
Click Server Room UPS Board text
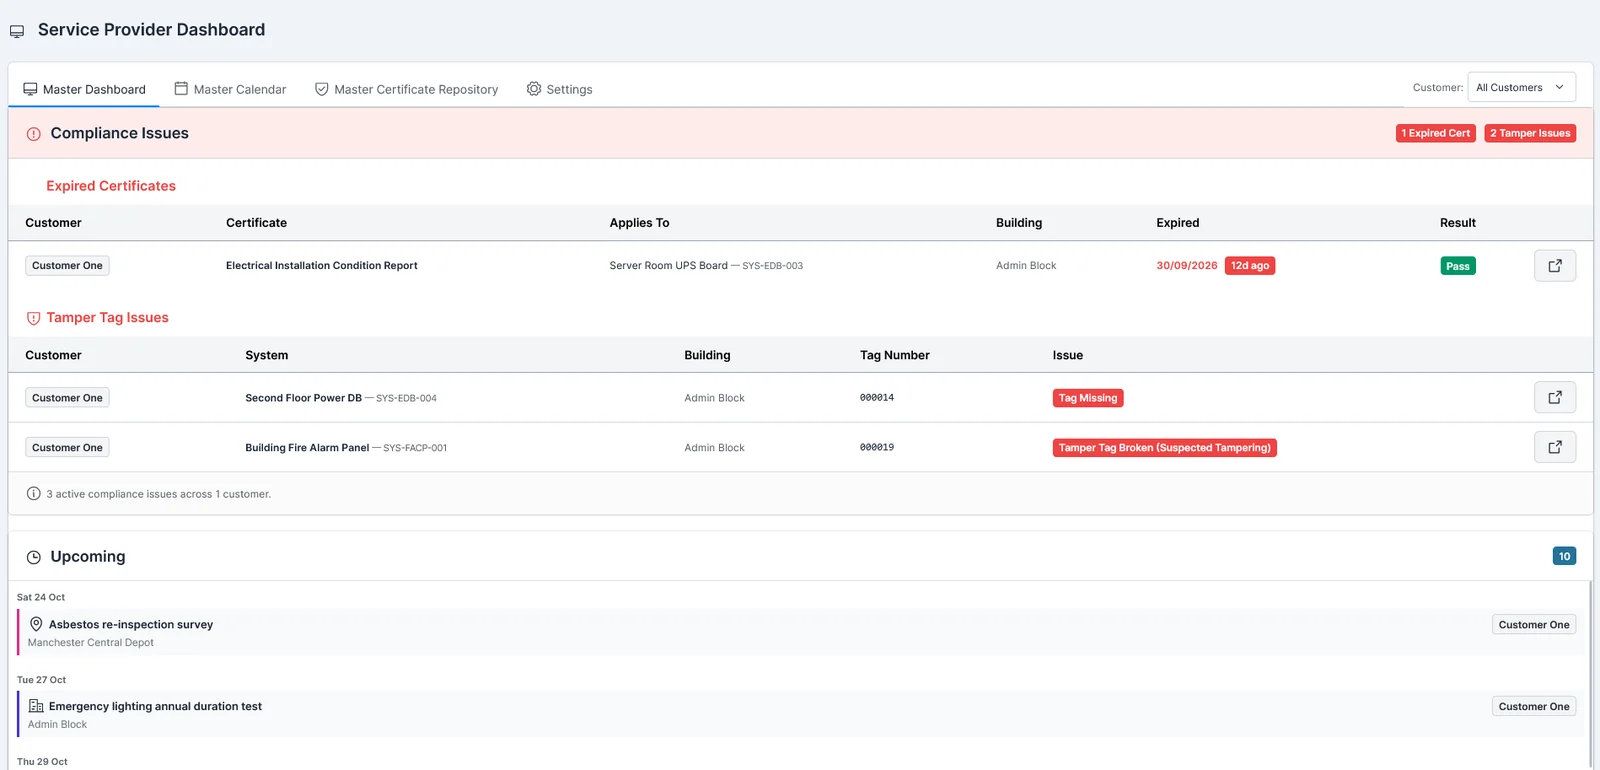(668, 266)
